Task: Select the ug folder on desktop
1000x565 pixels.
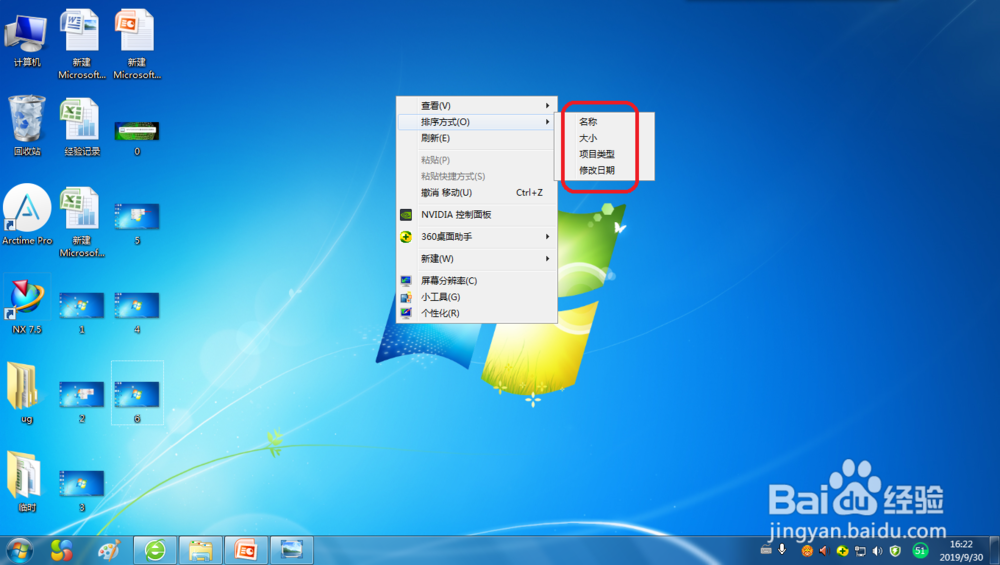Action: pos(26,392)
